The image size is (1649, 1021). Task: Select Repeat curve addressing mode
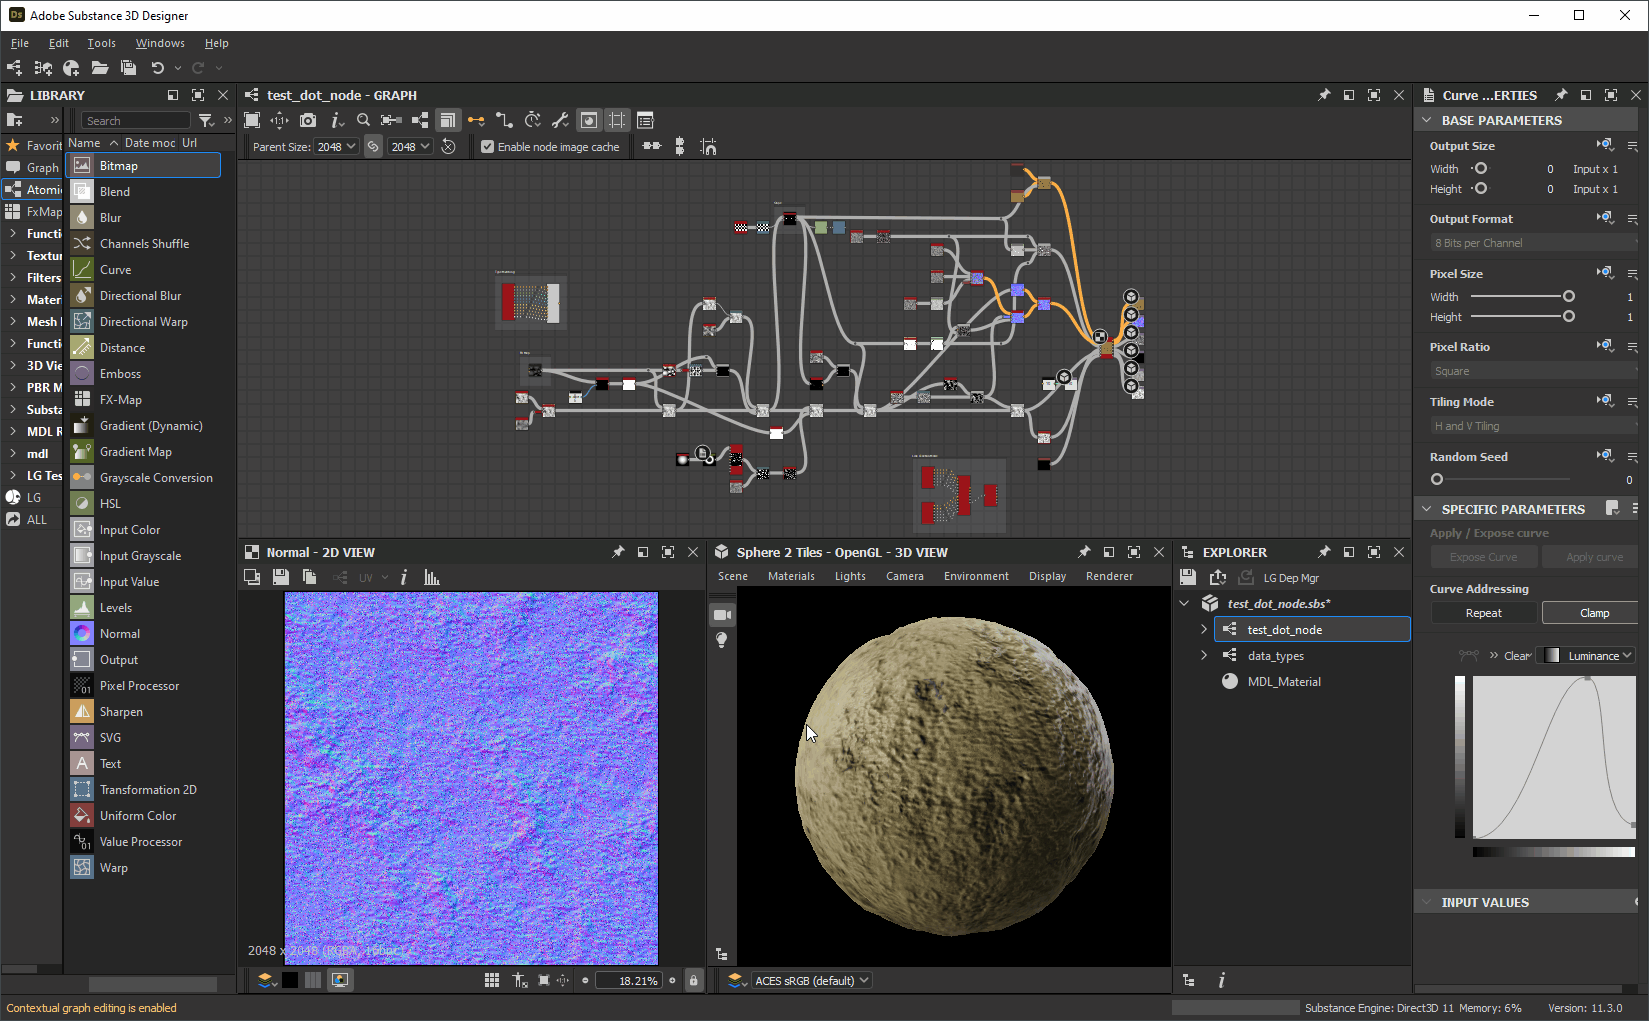pos(1483,613)
